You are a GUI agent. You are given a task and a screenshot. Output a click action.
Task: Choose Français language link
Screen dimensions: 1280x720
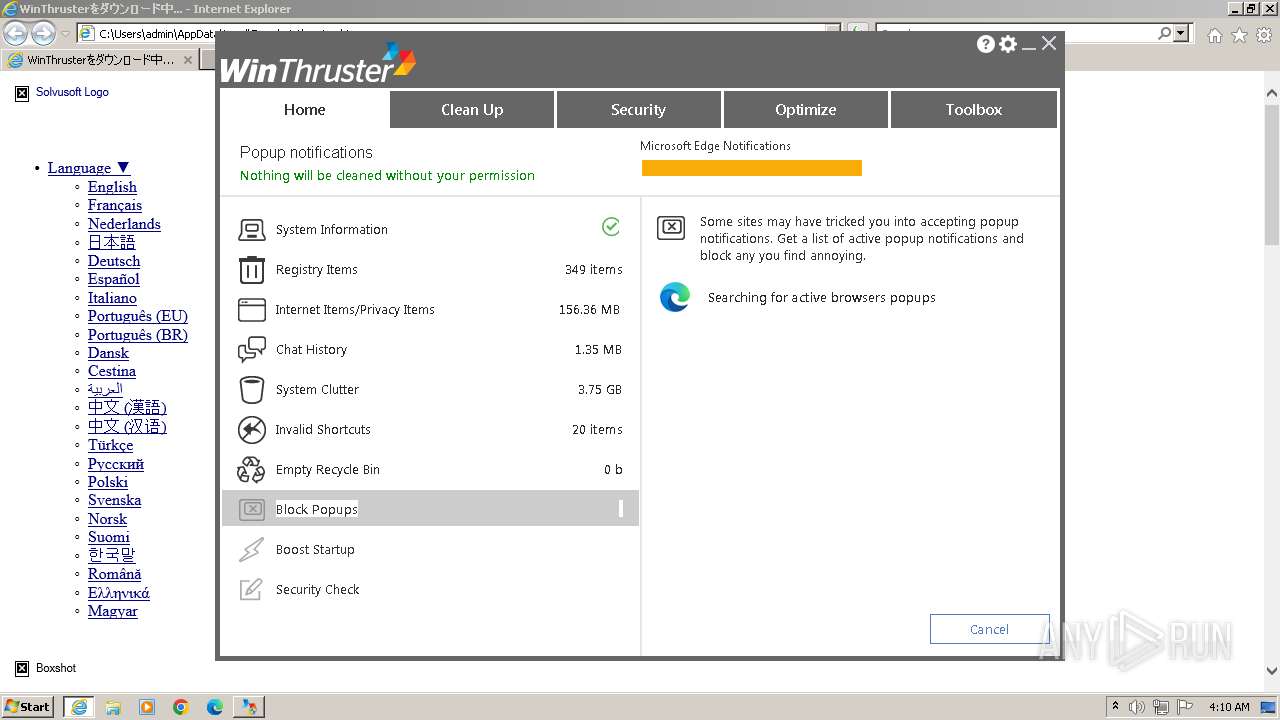pos(115,205)
